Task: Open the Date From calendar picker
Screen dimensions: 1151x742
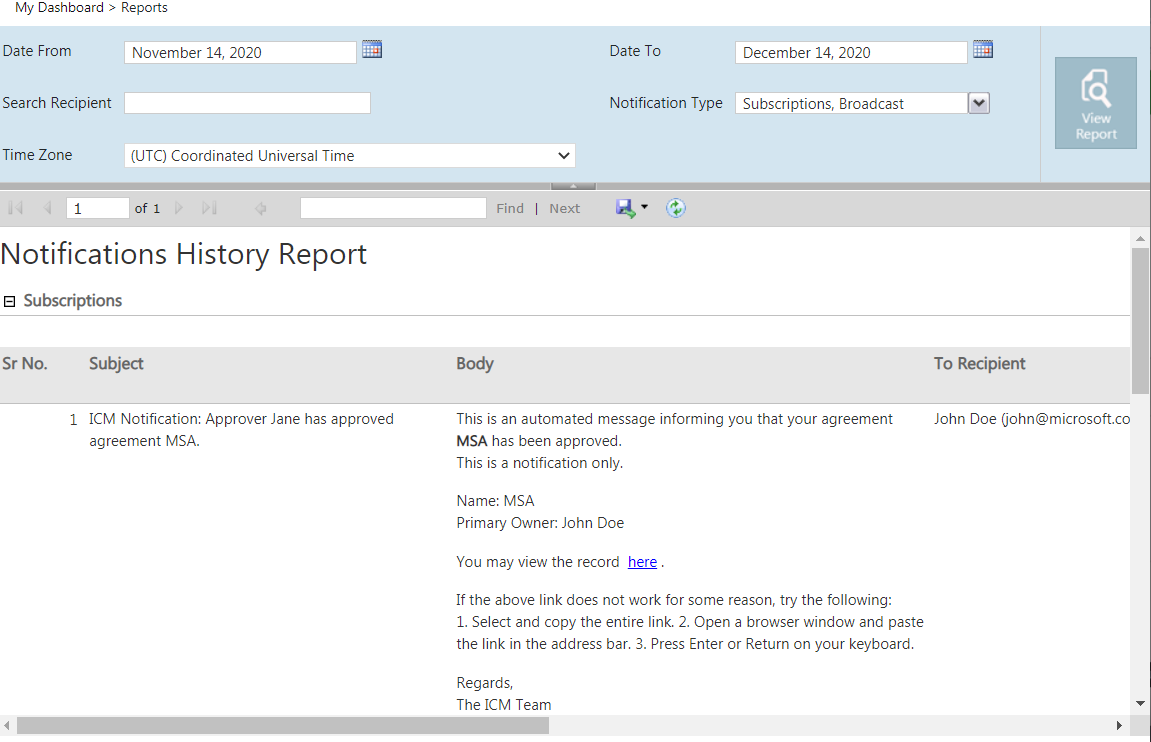Action: (372, 49)
